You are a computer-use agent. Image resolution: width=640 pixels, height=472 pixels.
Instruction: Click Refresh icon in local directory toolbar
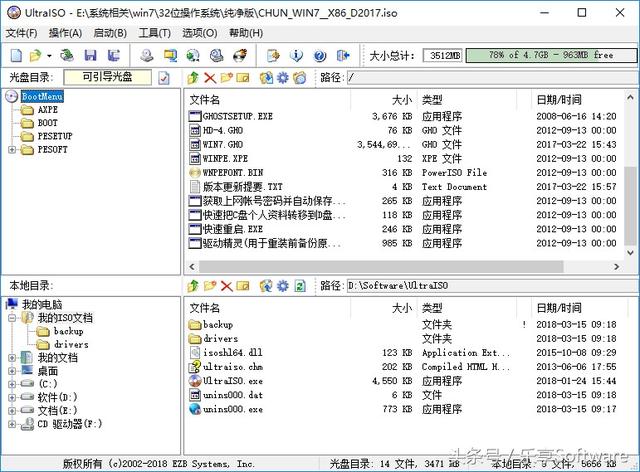(x=300, y=286)
